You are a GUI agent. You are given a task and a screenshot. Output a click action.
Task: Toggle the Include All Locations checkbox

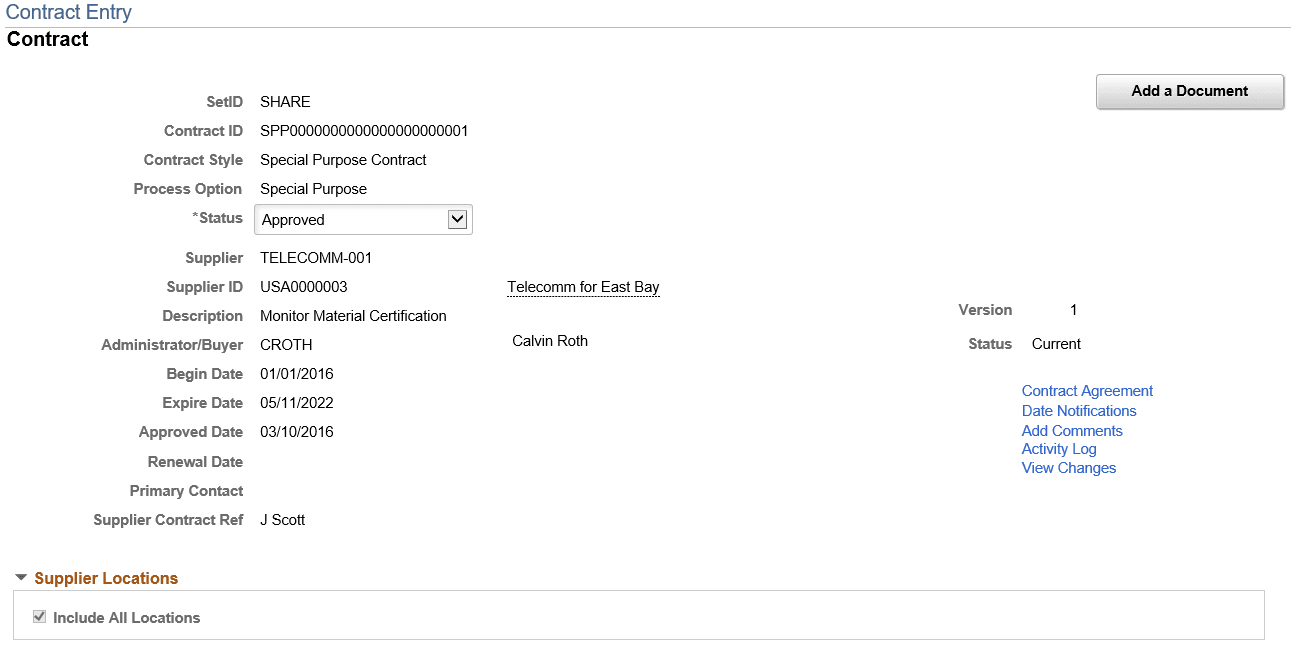click(39, 616)
